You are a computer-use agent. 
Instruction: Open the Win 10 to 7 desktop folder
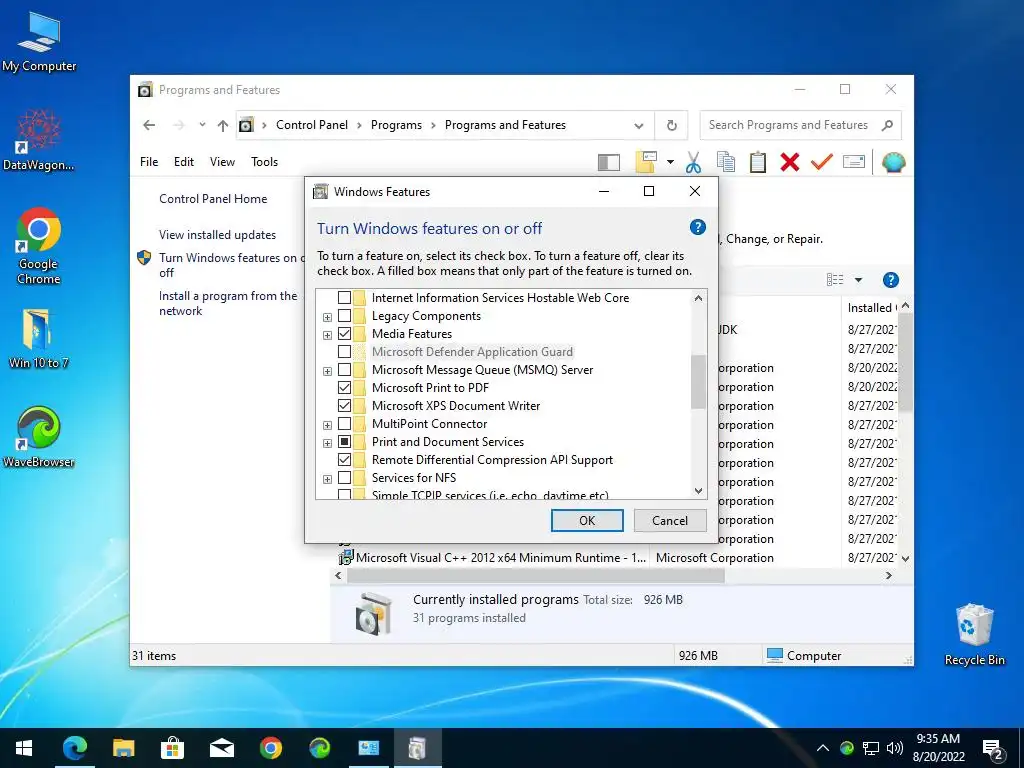pos(38,339)
